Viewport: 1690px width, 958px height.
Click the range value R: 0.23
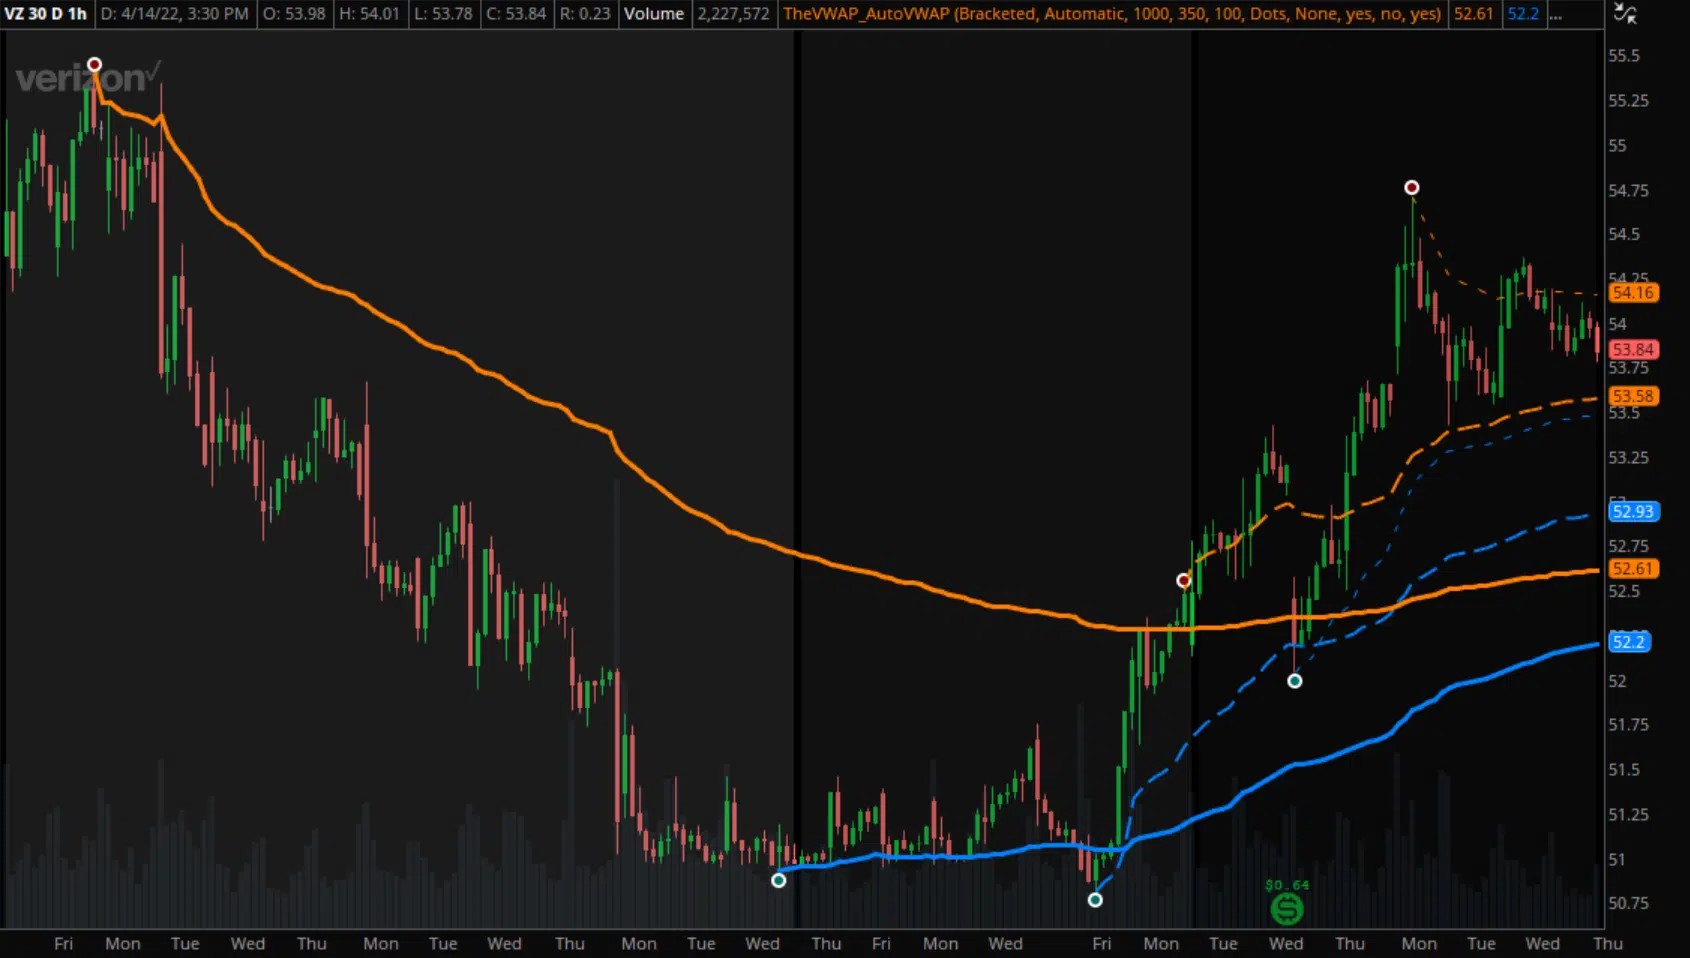point(585,14)
